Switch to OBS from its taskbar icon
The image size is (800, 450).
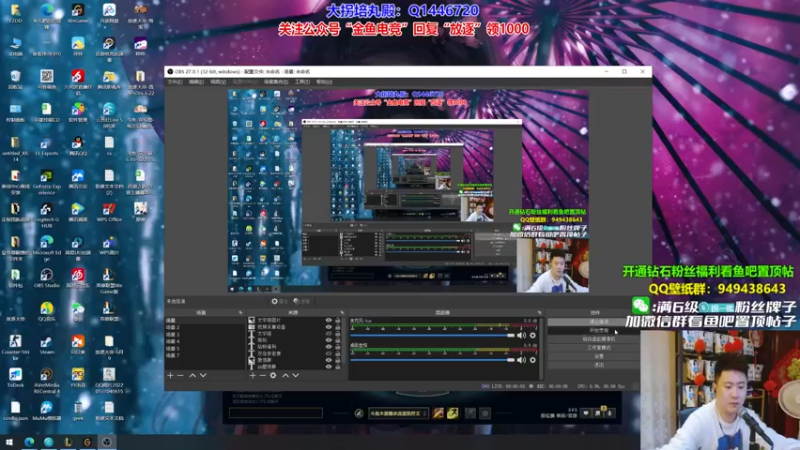click(107, 442)
